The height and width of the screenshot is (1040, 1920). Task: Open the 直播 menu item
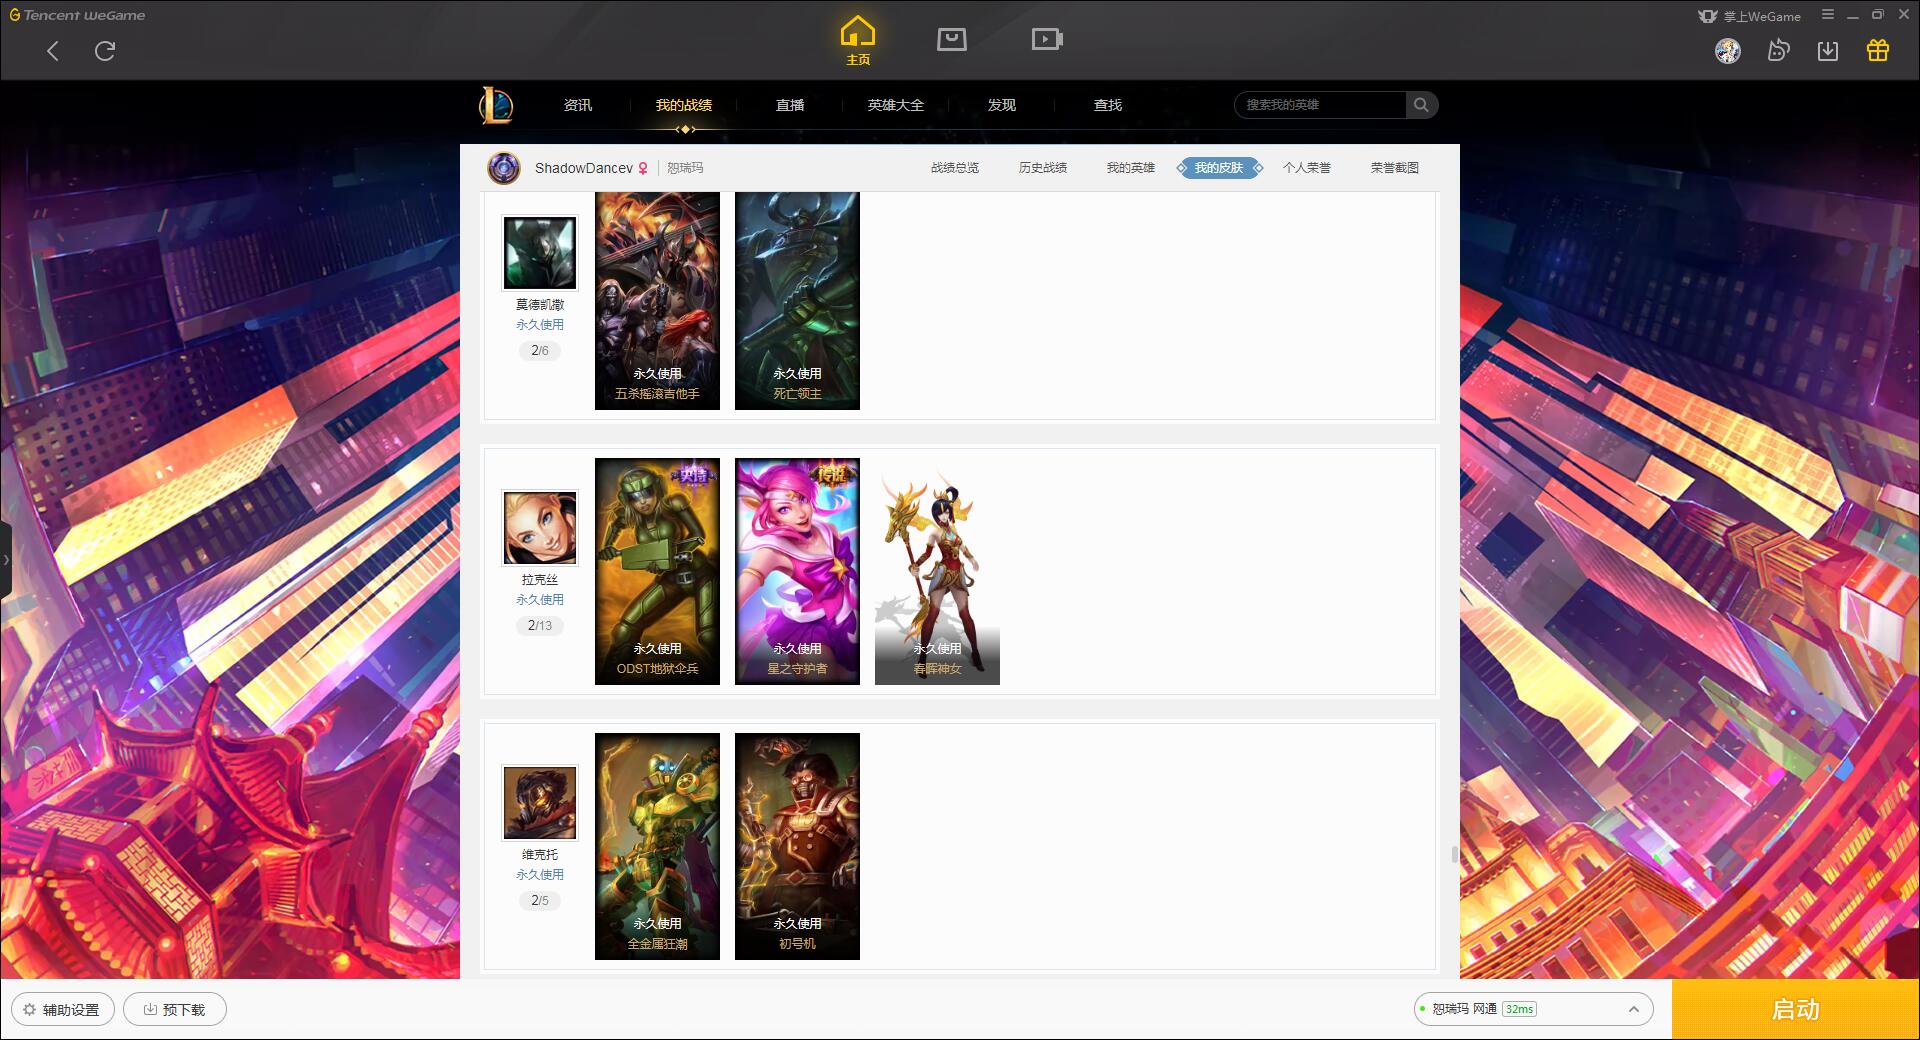[x=790, y=105]
